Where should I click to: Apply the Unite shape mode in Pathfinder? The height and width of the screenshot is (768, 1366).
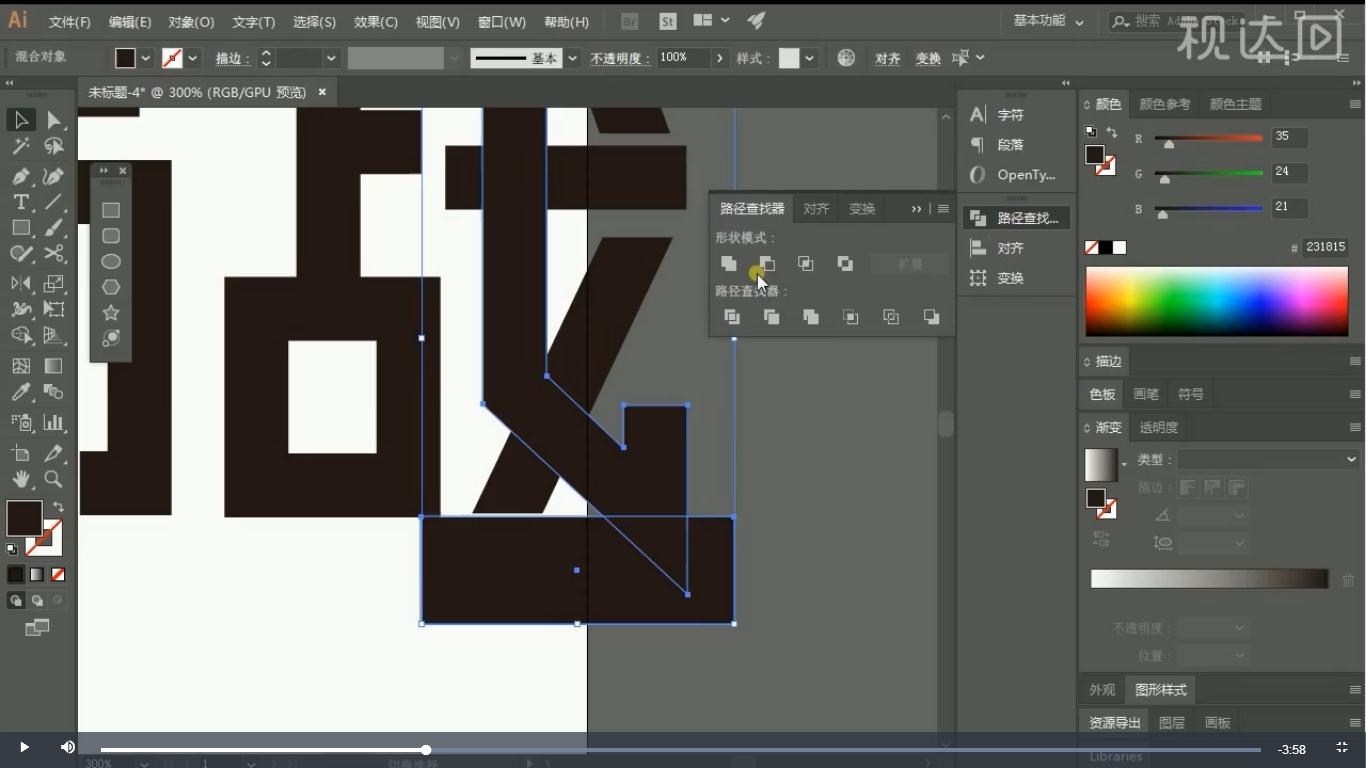tap(729, 263)
